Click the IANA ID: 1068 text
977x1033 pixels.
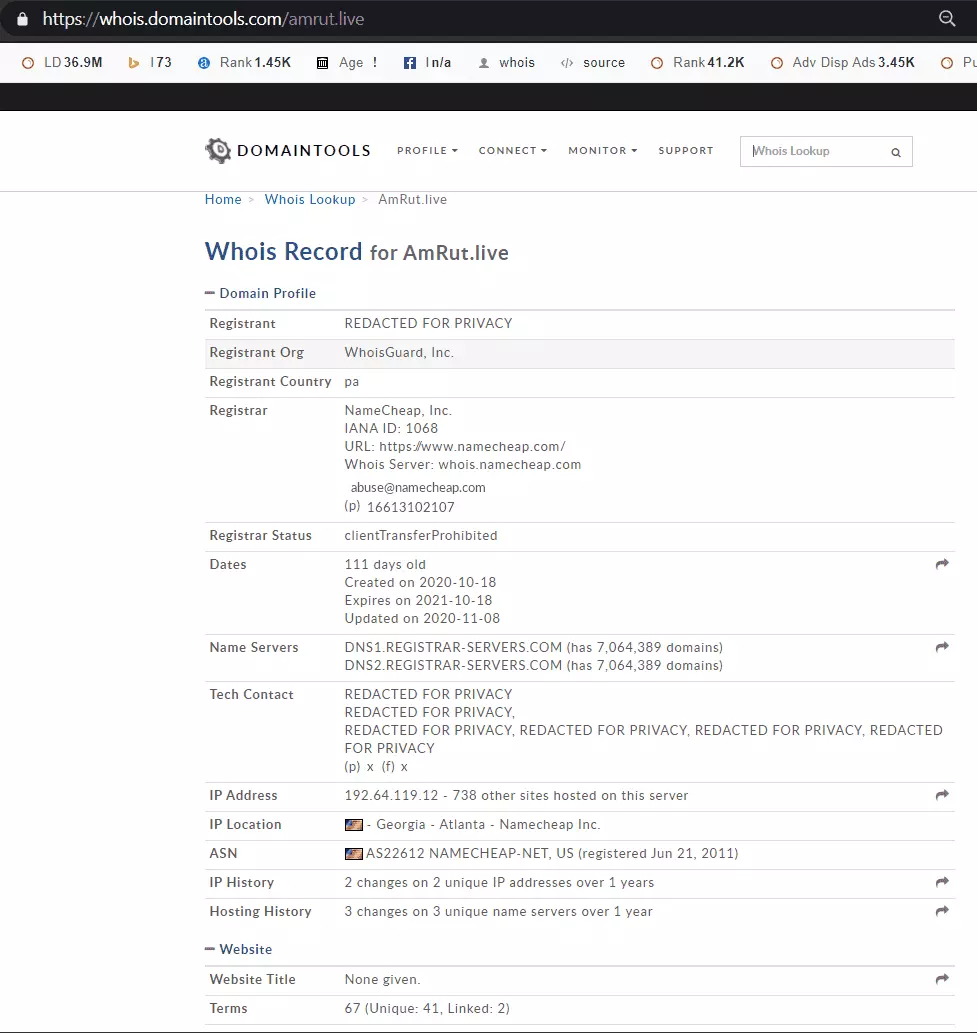tap(391, 428)
